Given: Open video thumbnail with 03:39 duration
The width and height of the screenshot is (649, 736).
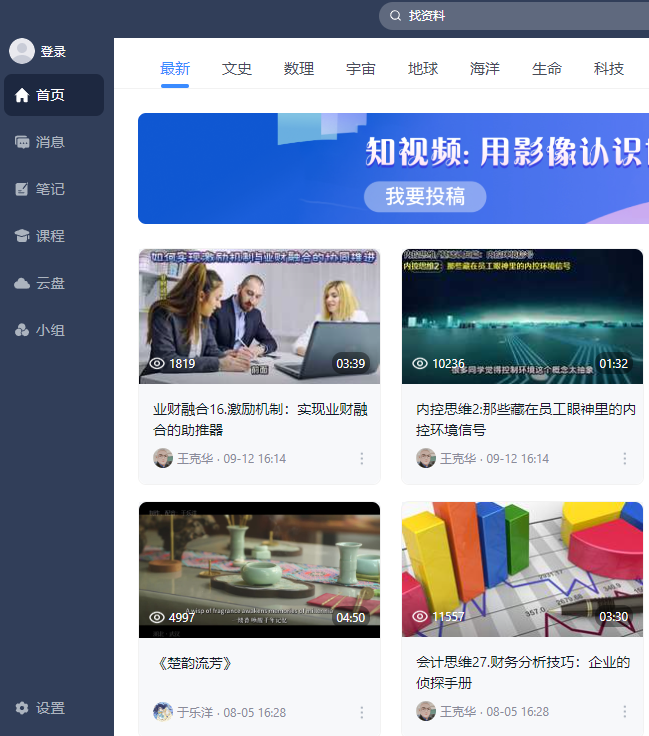Looking at the screenshot, I should coord(260,316).
